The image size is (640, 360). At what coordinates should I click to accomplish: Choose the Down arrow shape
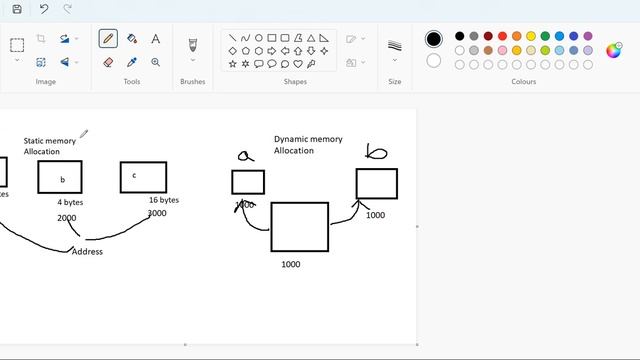(x=311, y=51)
